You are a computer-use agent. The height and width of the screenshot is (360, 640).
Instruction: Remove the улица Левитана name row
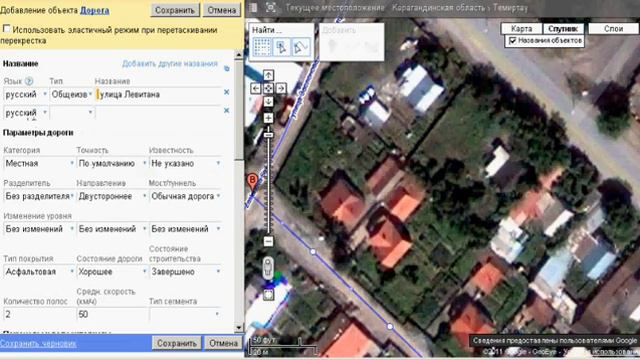pos(227,93)
